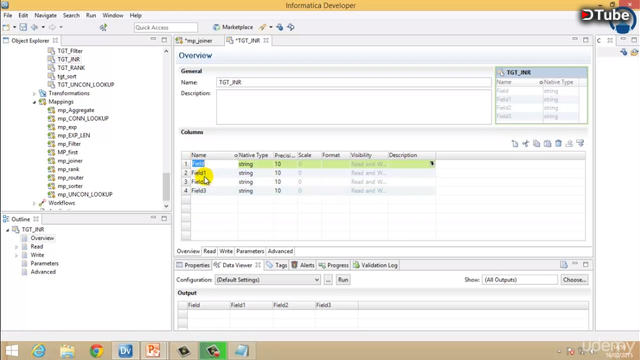Image resolution: width=640 pixels, height=360 pixels.
Task: Click the Choose... button
Action: pyautogui.click(x=574, y=280)
